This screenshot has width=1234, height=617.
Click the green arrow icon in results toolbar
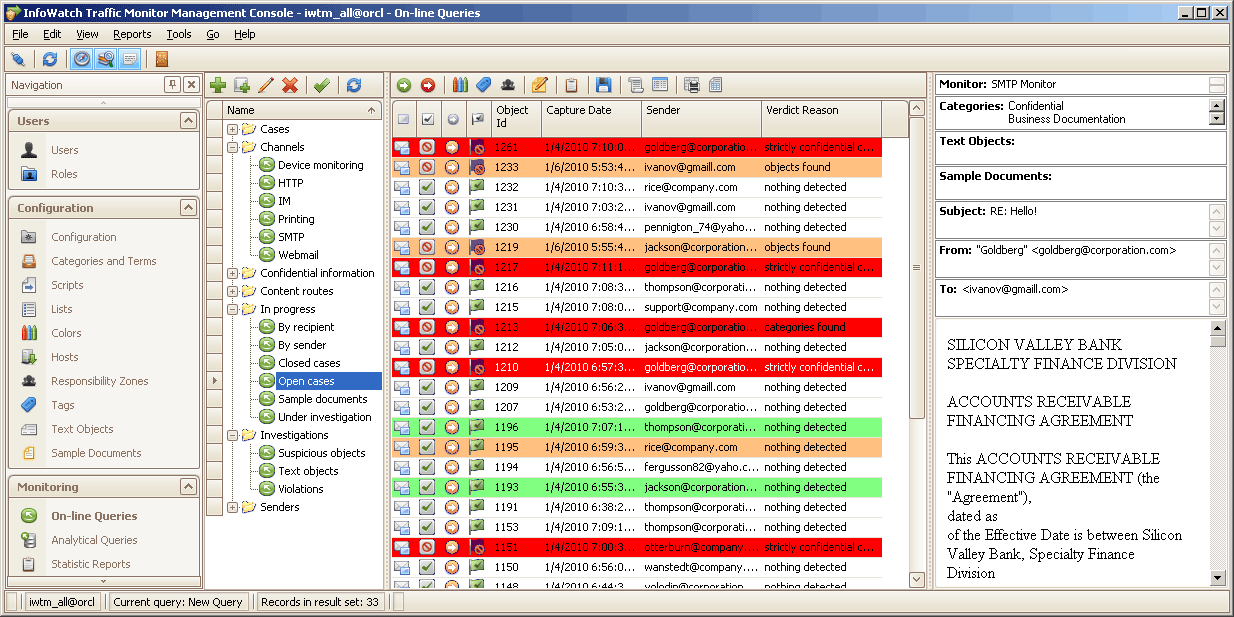(403, 86)
